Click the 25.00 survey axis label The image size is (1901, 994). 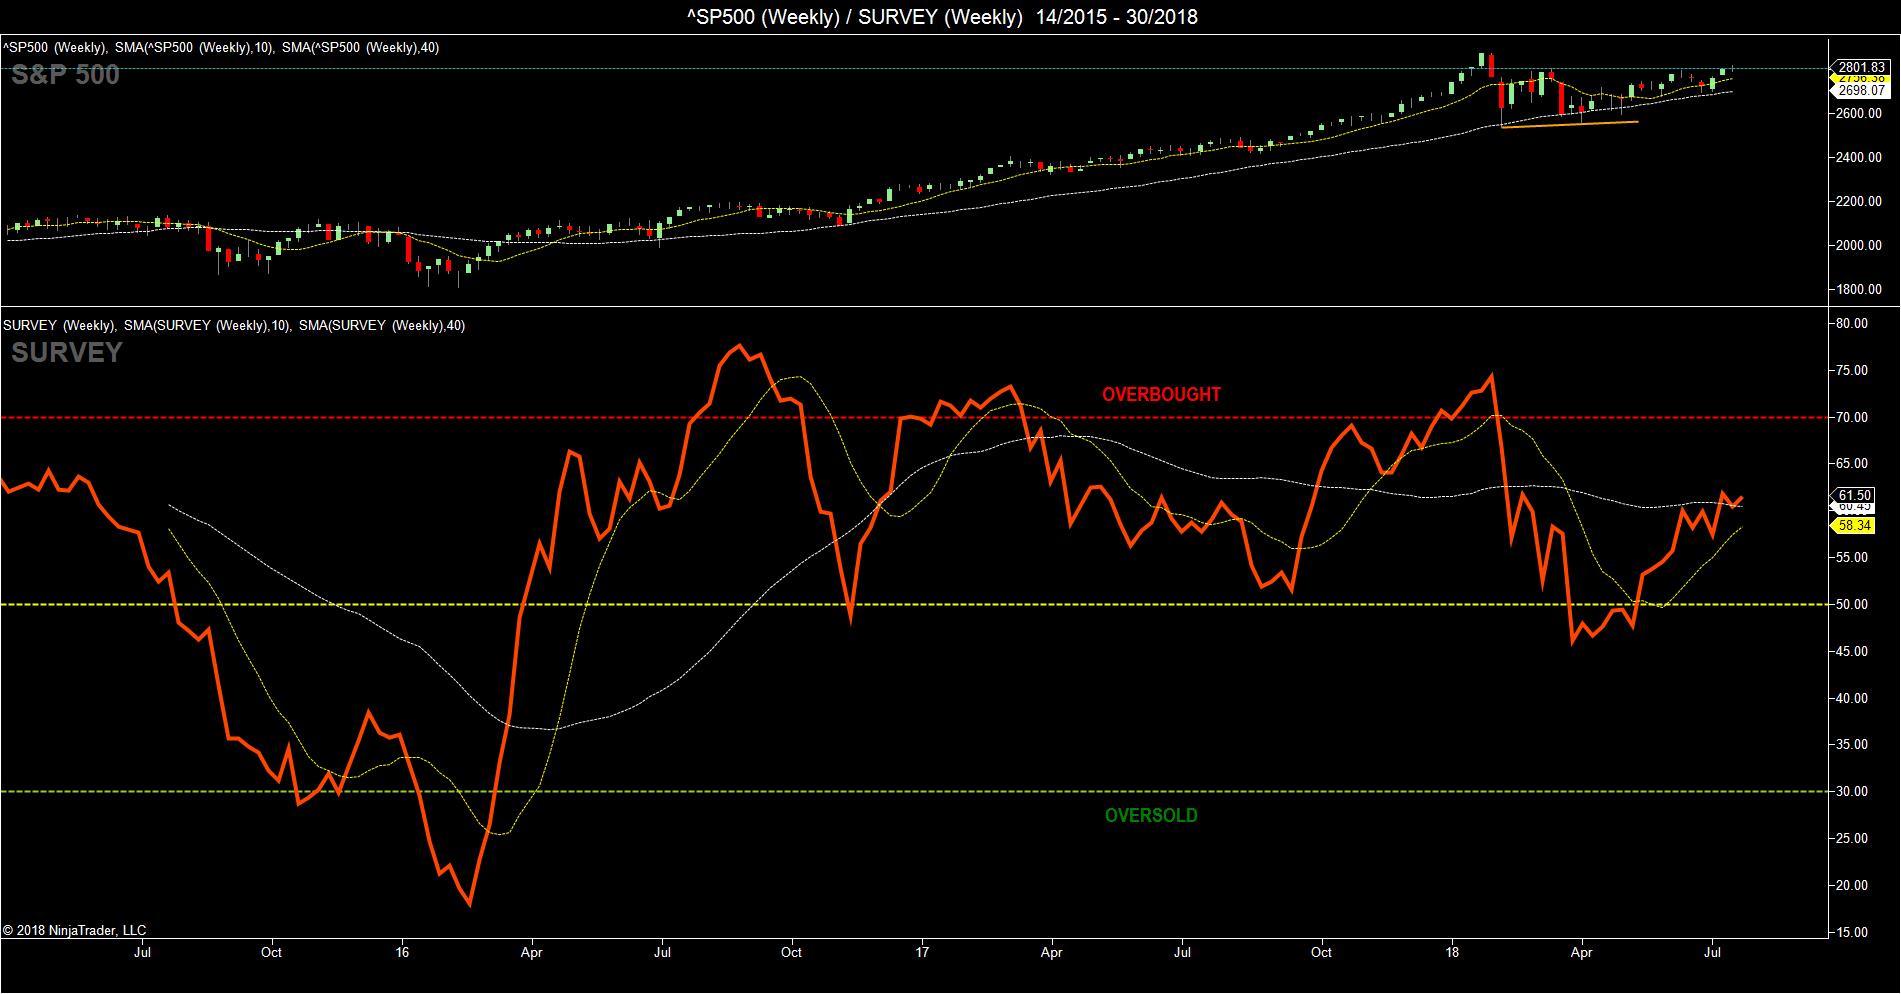pos(1853,838)
